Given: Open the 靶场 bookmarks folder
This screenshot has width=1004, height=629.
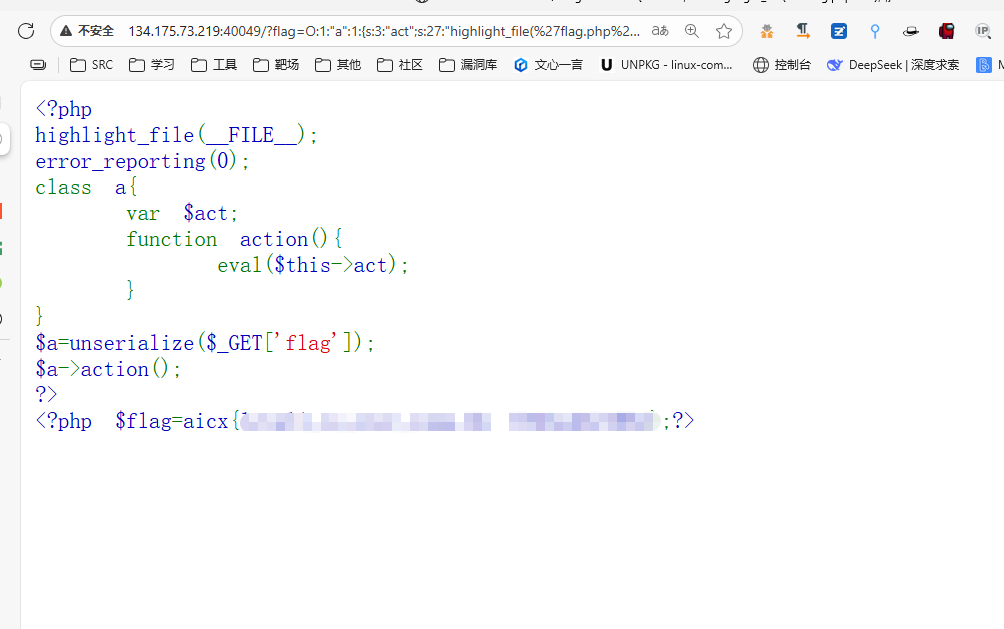Looking at the screenshot, I should pos(276,65).
